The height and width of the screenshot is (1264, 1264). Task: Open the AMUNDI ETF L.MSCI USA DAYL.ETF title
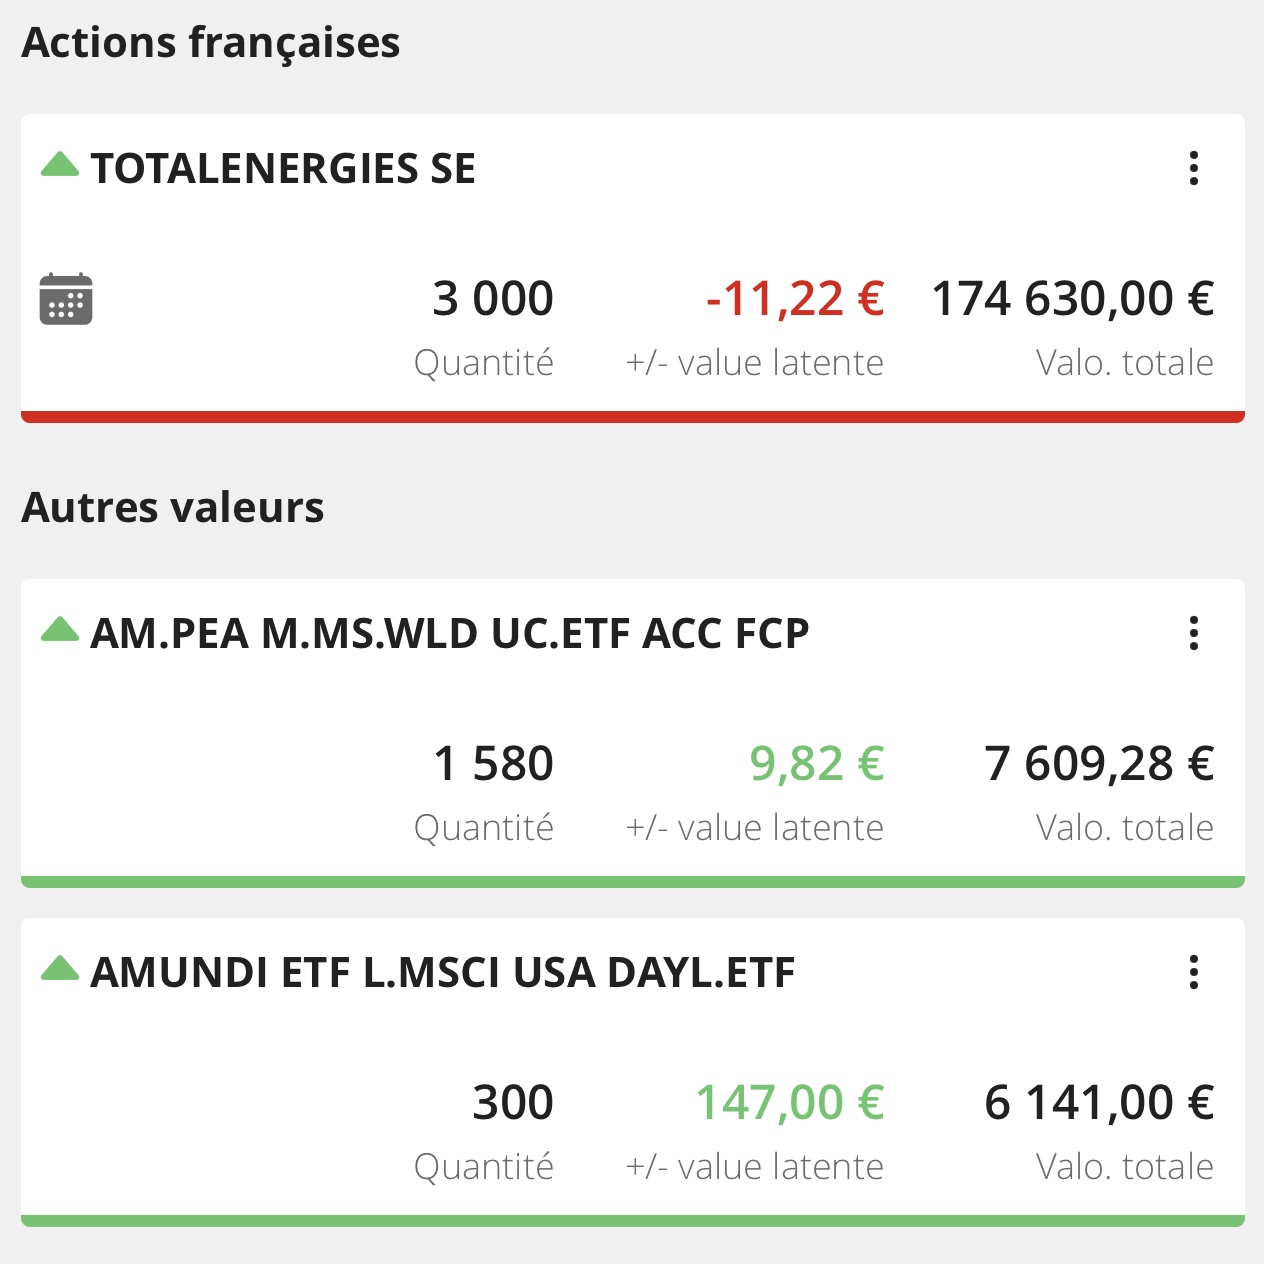(x=443, y=972)
